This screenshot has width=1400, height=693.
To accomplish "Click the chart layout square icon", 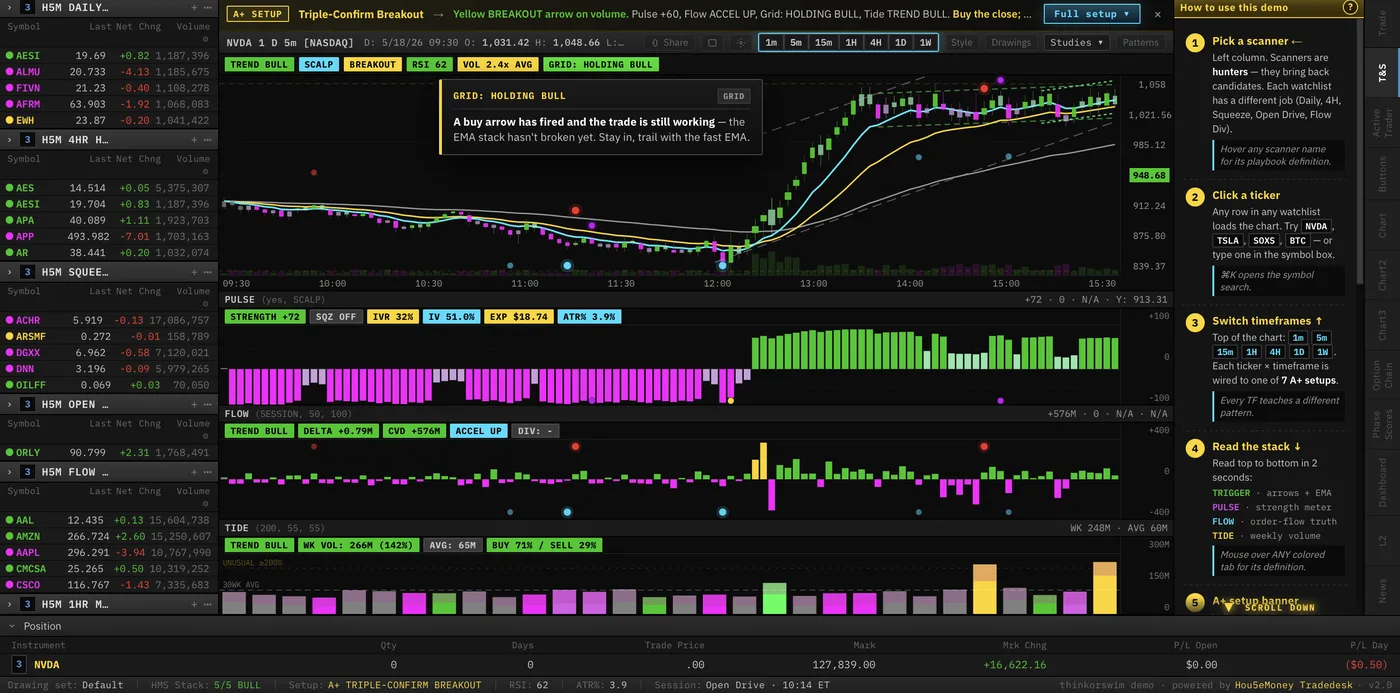I will pyautogui.click(x=712, y=43).
